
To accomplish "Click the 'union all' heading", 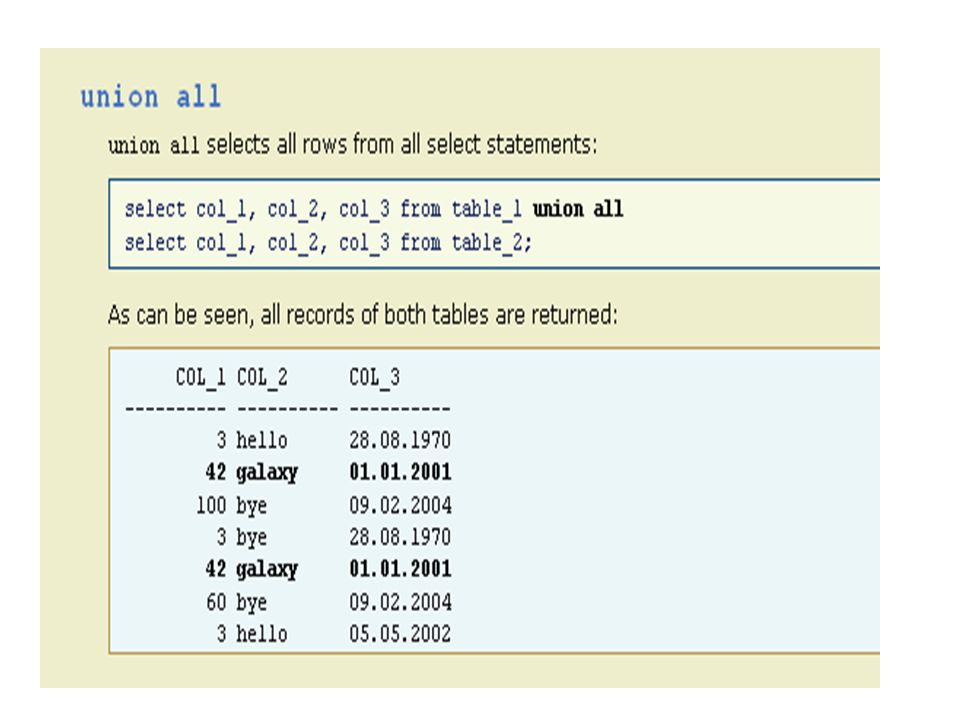I will tap(151, 97).
